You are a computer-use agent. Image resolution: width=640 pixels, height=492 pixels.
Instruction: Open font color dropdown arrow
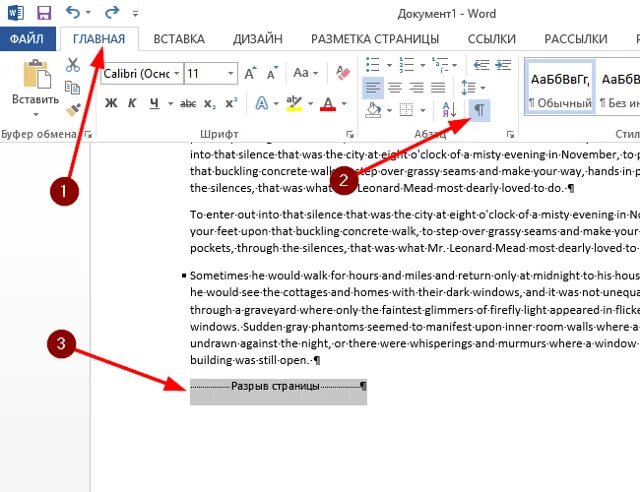(x=344, y=104)
